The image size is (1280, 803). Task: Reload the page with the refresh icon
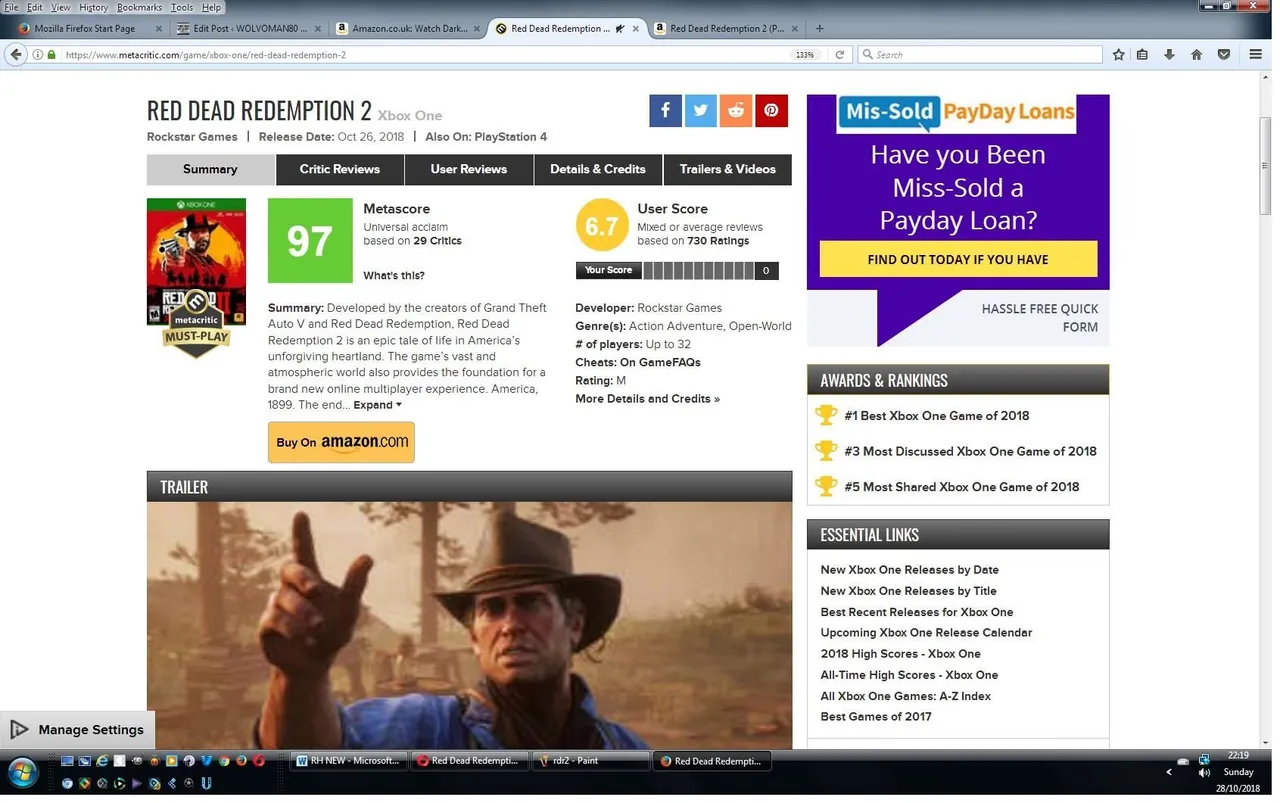[840, 55]
